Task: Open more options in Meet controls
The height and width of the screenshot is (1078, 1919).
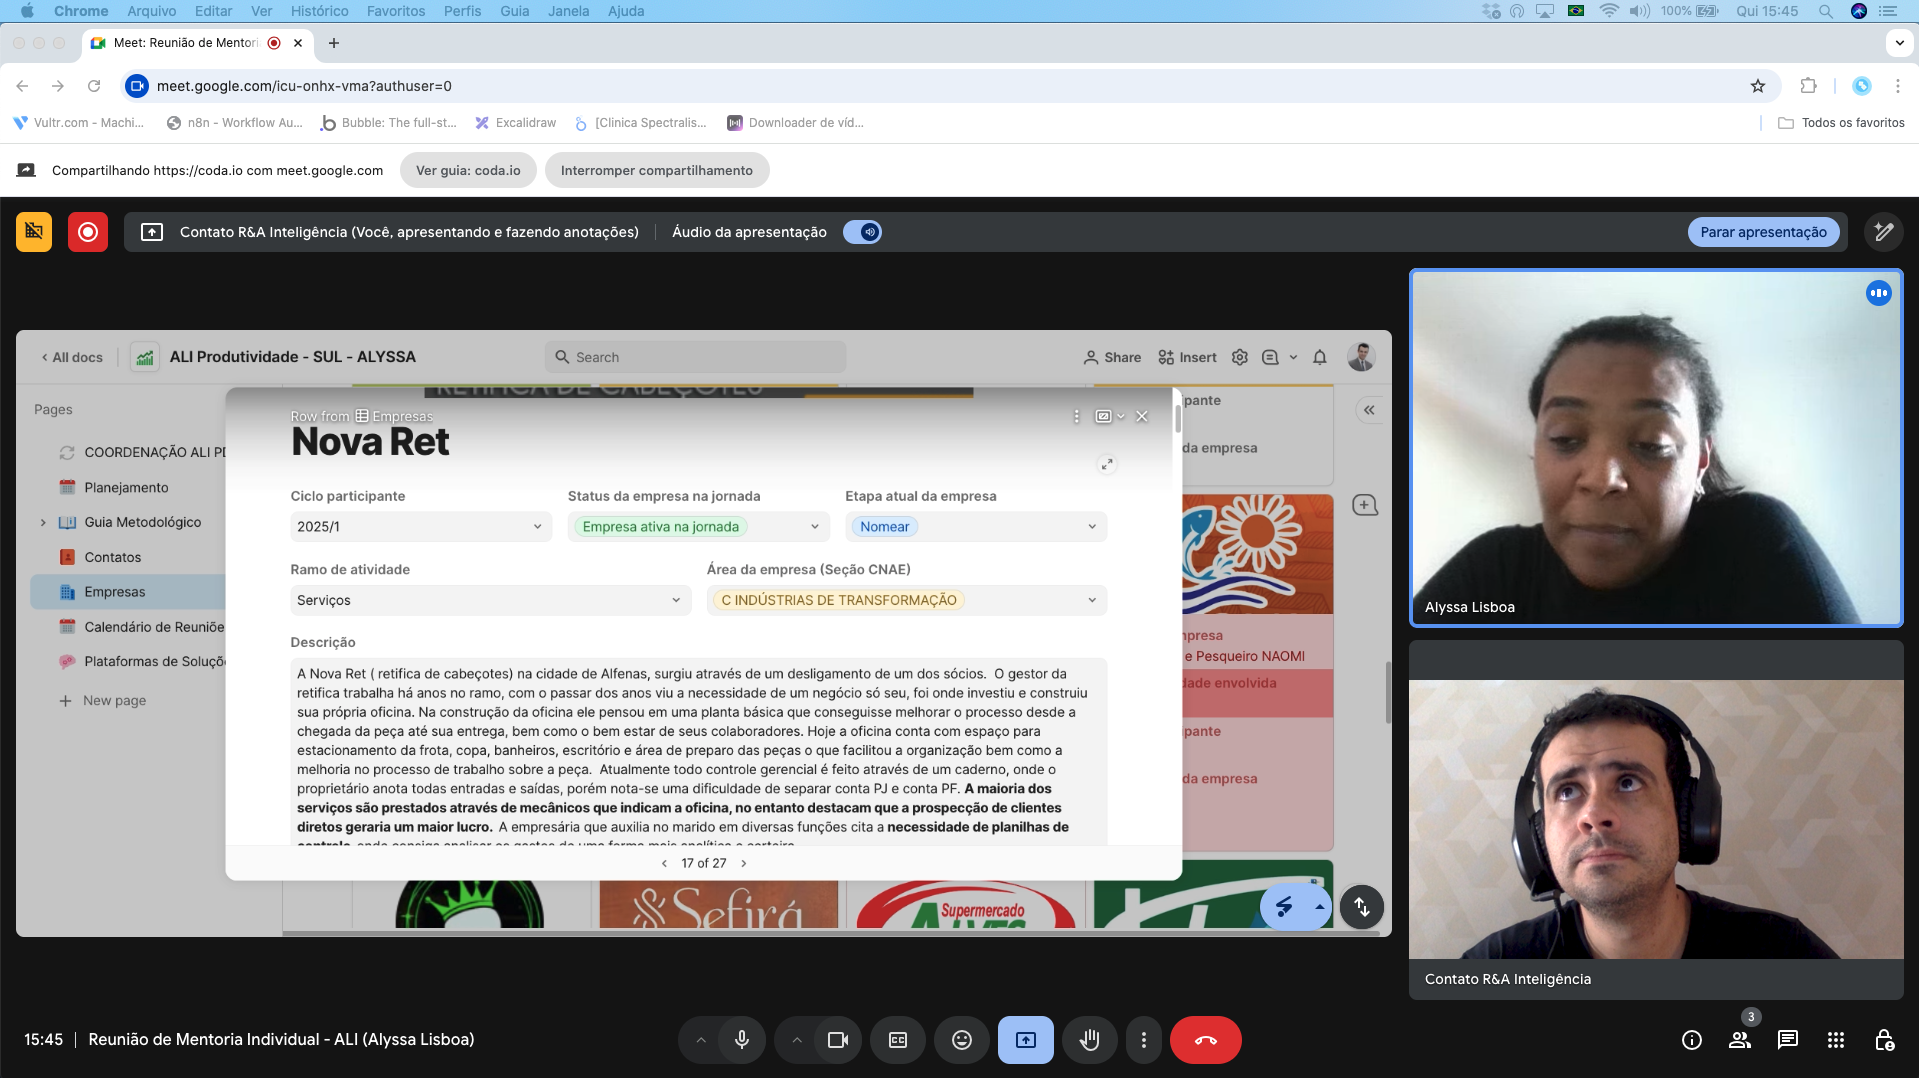Action: (1144, 1040)
